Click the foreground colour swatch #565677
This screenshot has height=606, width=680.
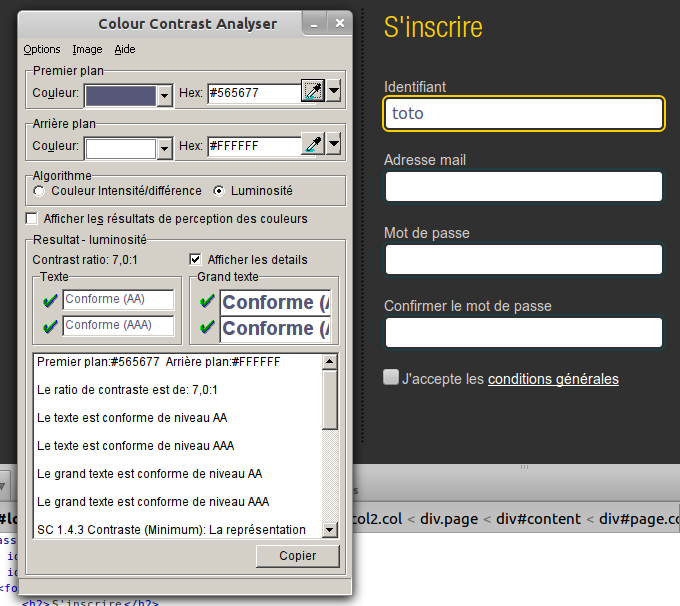pyautogui.click(x=121, y=95)
